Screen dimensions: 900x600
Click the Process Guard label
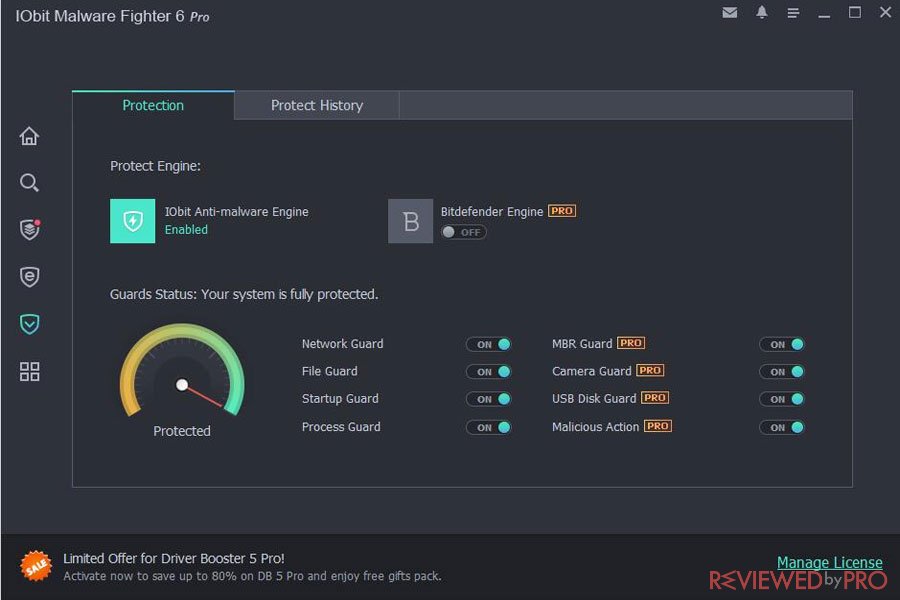[x=341, y=427]
